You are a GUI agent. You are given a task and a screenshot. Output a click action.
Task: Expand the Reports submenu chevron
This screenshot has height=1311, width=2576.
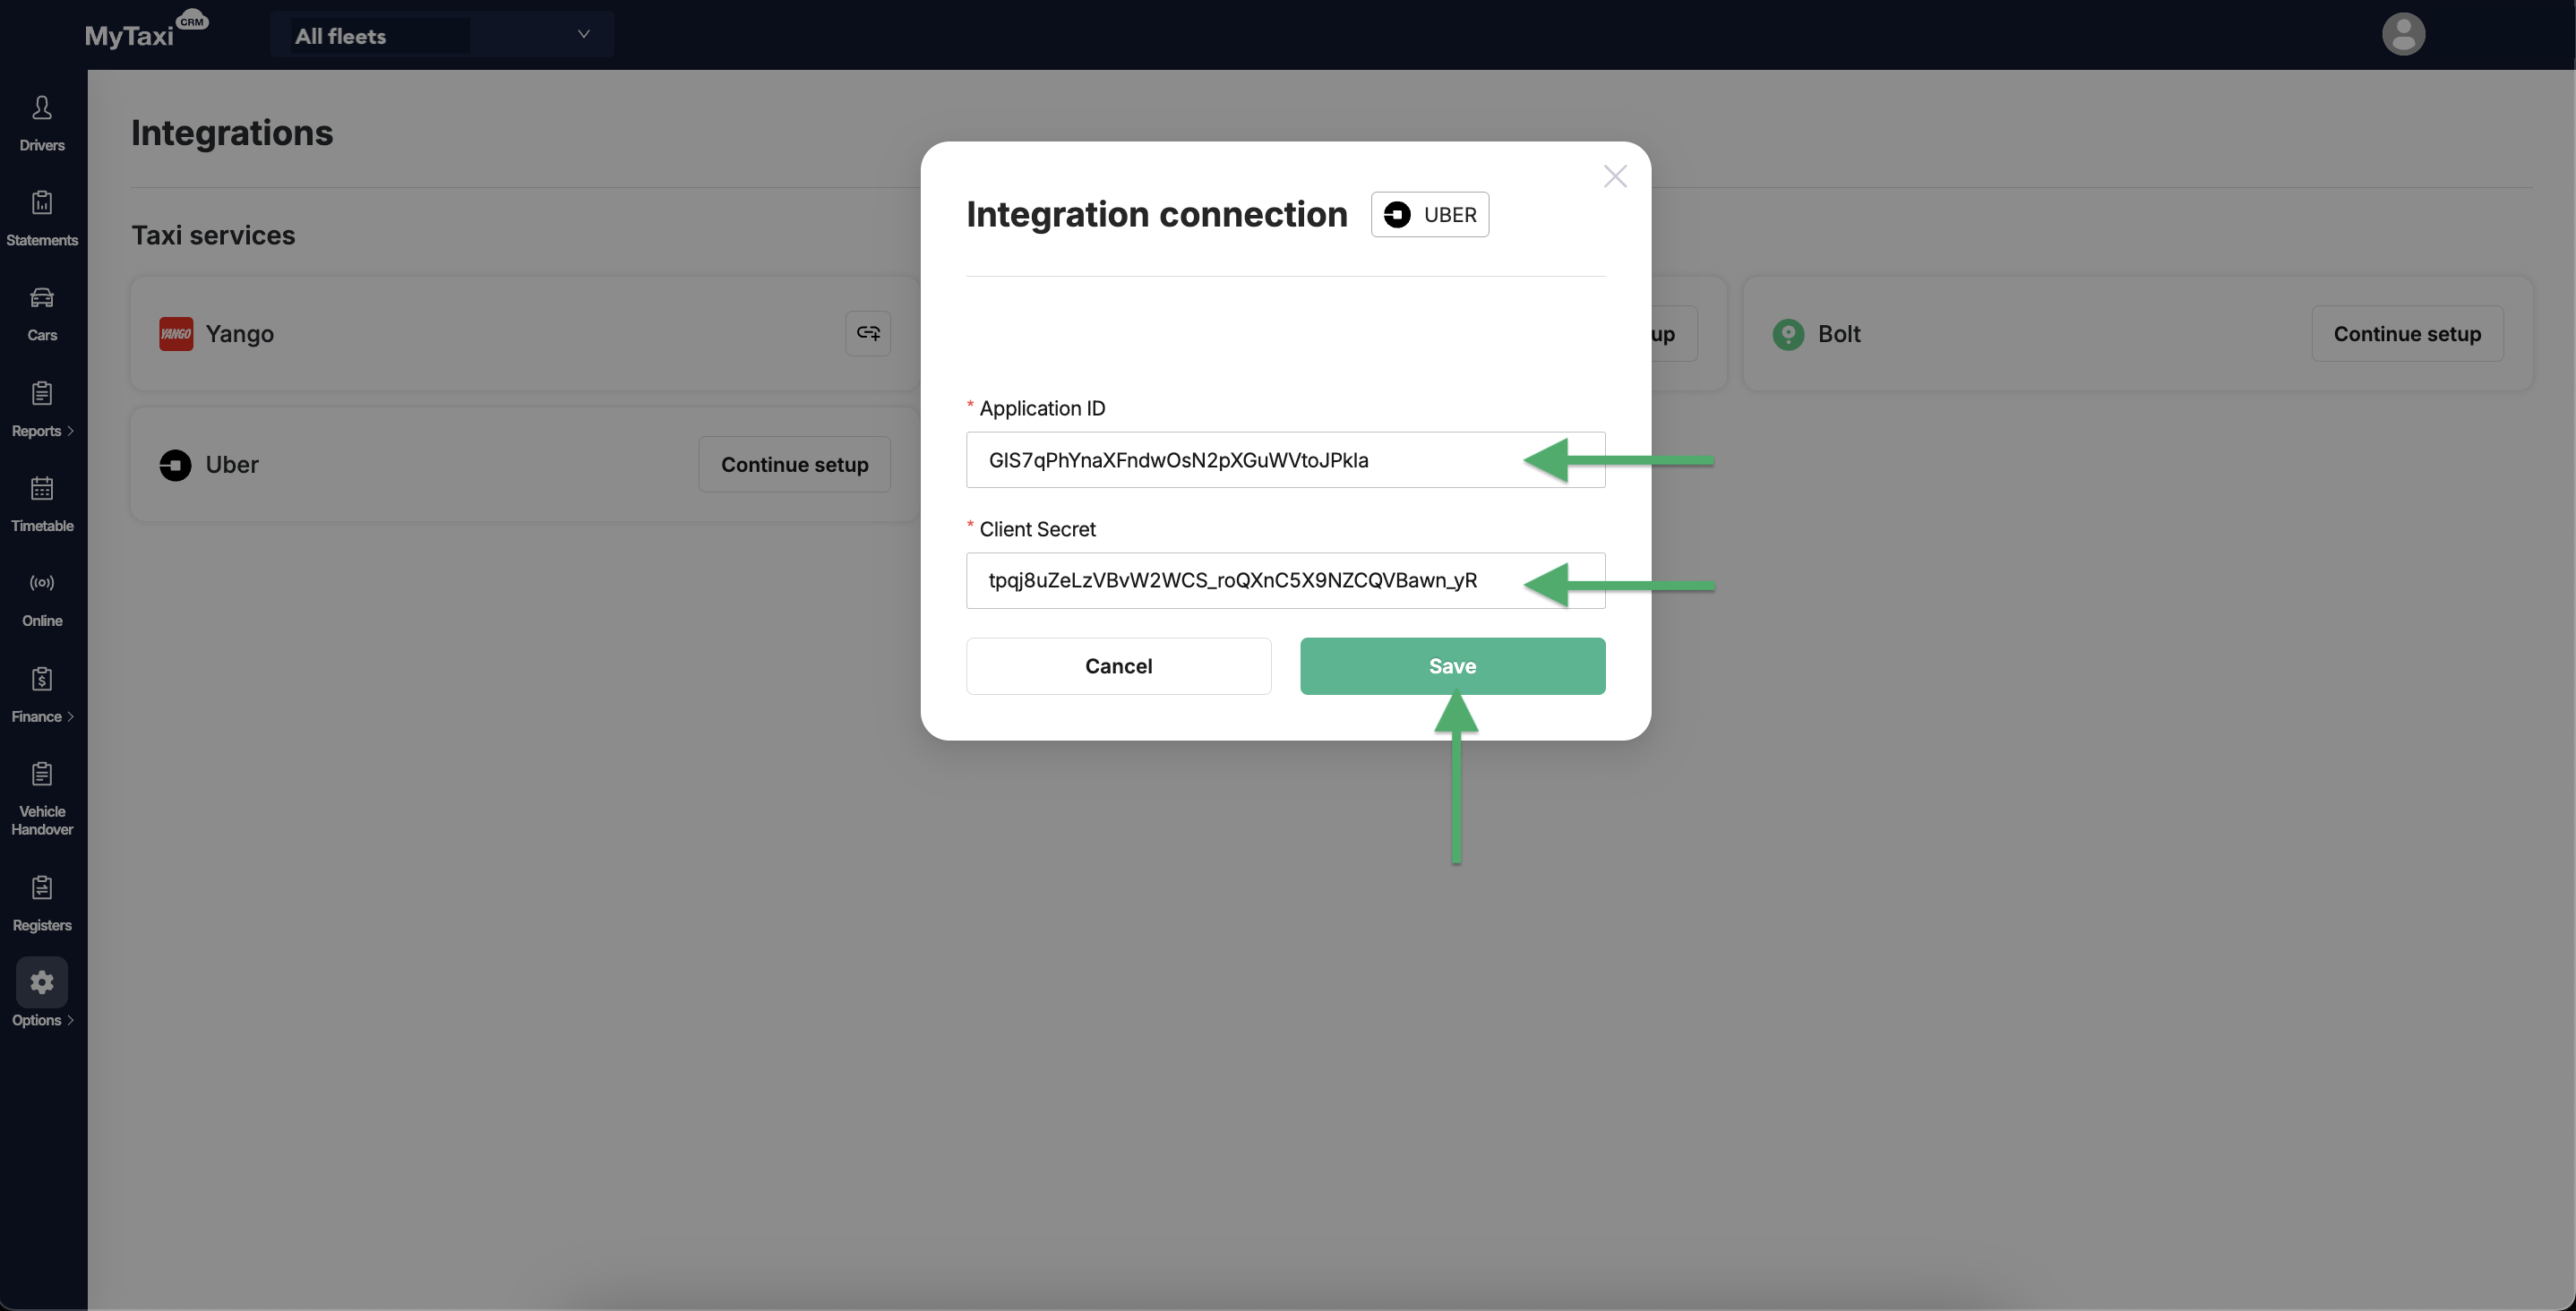point(71,431)
